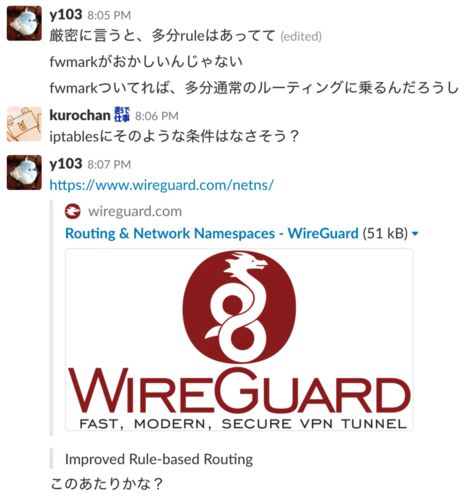
Task: Open y103's avatar beside the 8:07 PM message
Action: click(x=24, y=172)
